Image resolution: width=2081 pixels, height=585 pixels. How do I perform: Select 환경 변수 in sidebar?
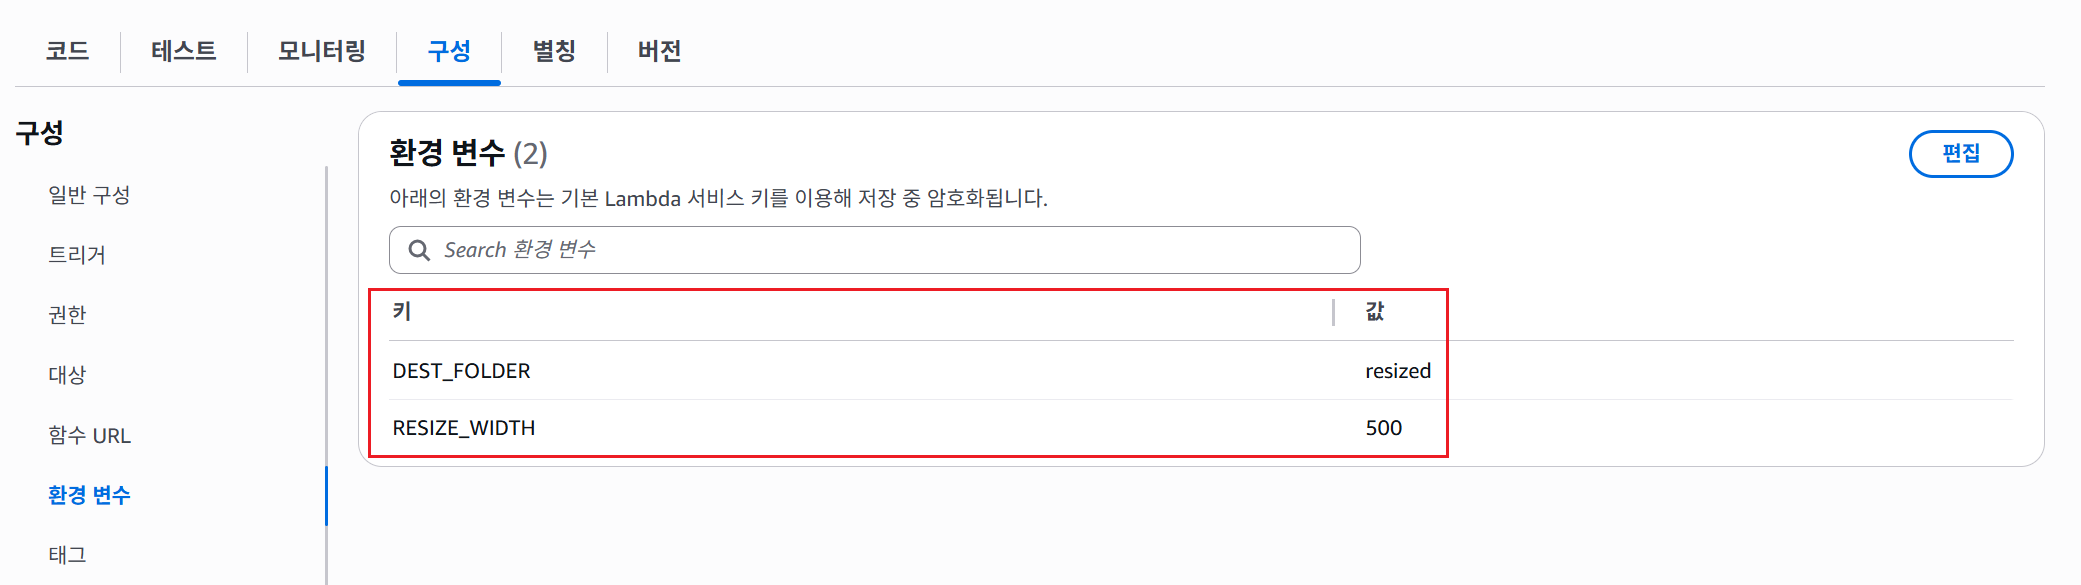click(x=89, y=495)
